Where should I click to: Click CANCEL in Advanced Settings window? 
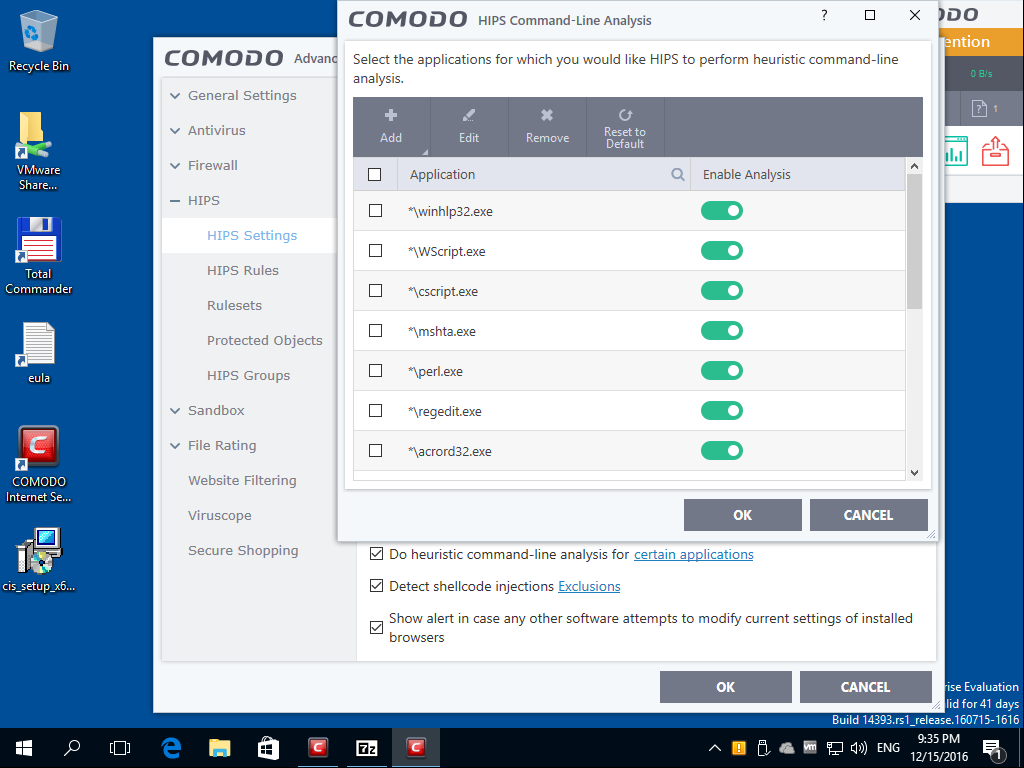(865, 687)
